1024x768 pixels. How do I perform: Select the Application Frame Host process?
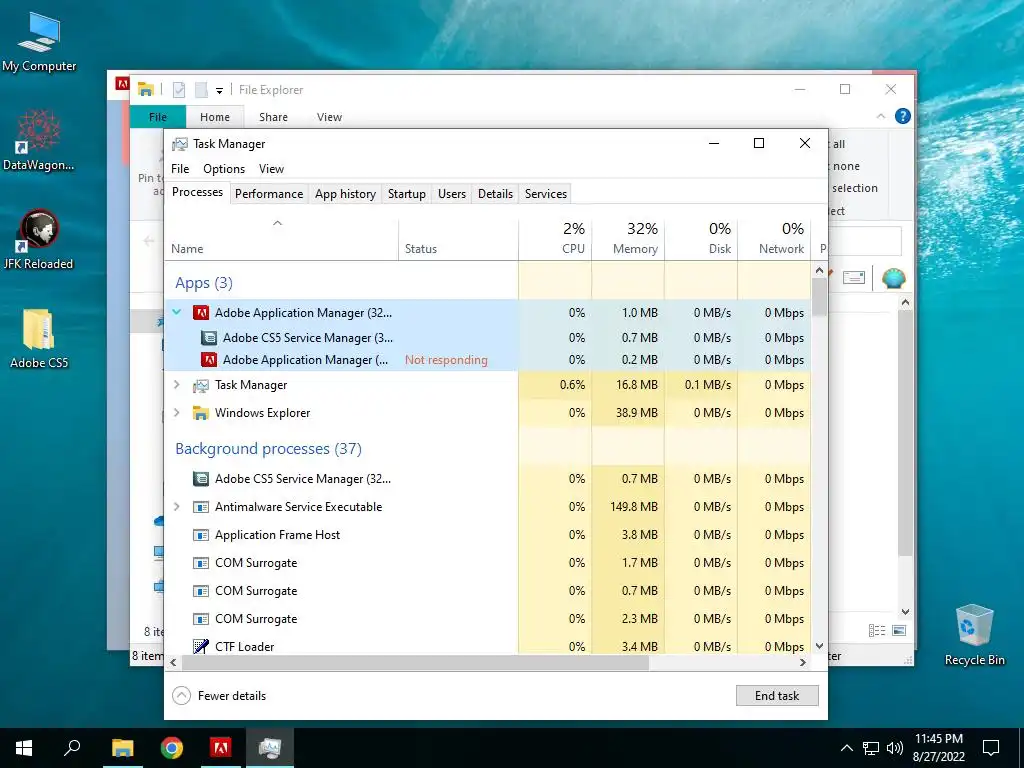click(x=488, y=535)
